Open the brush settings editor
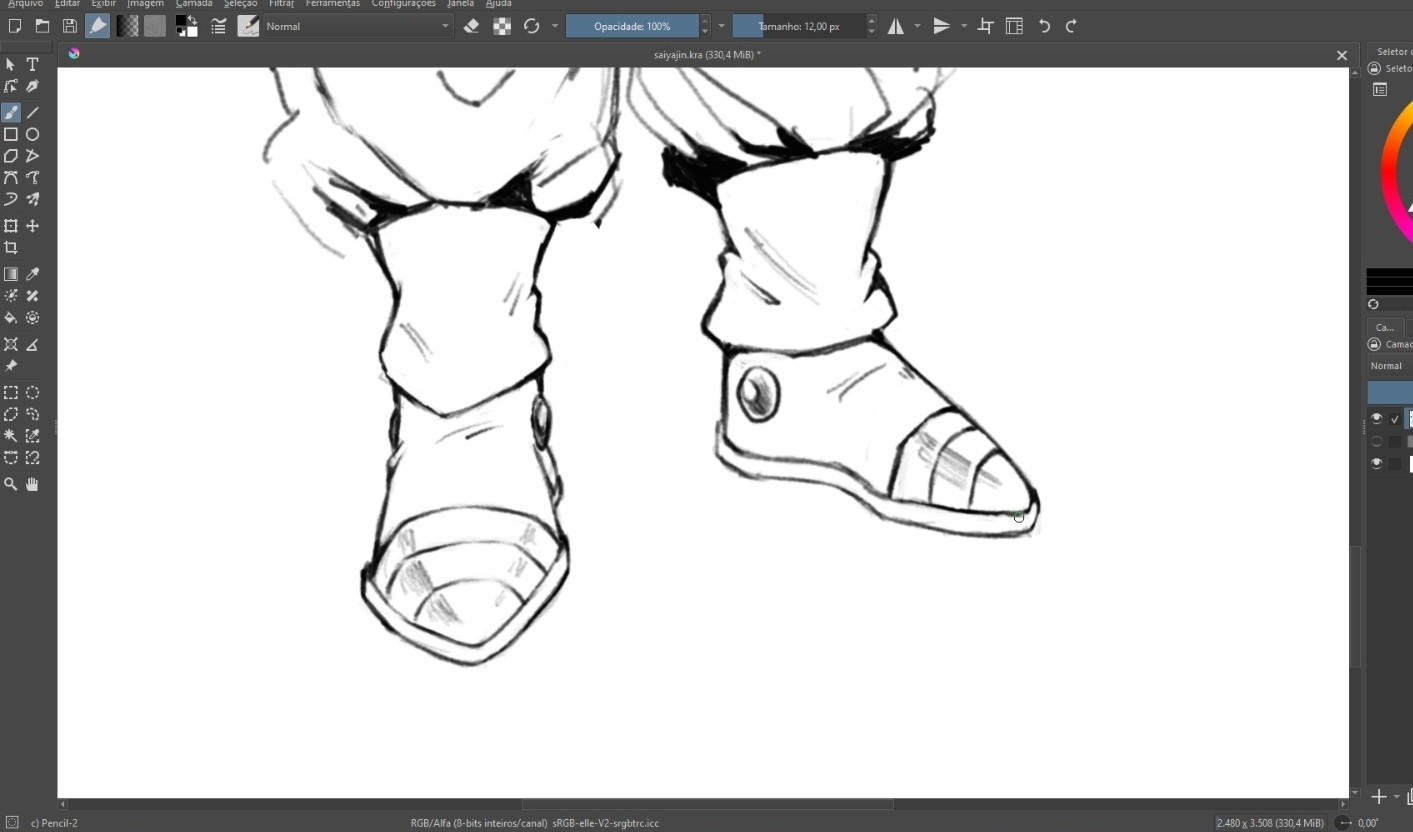 (x=218, y=26)
